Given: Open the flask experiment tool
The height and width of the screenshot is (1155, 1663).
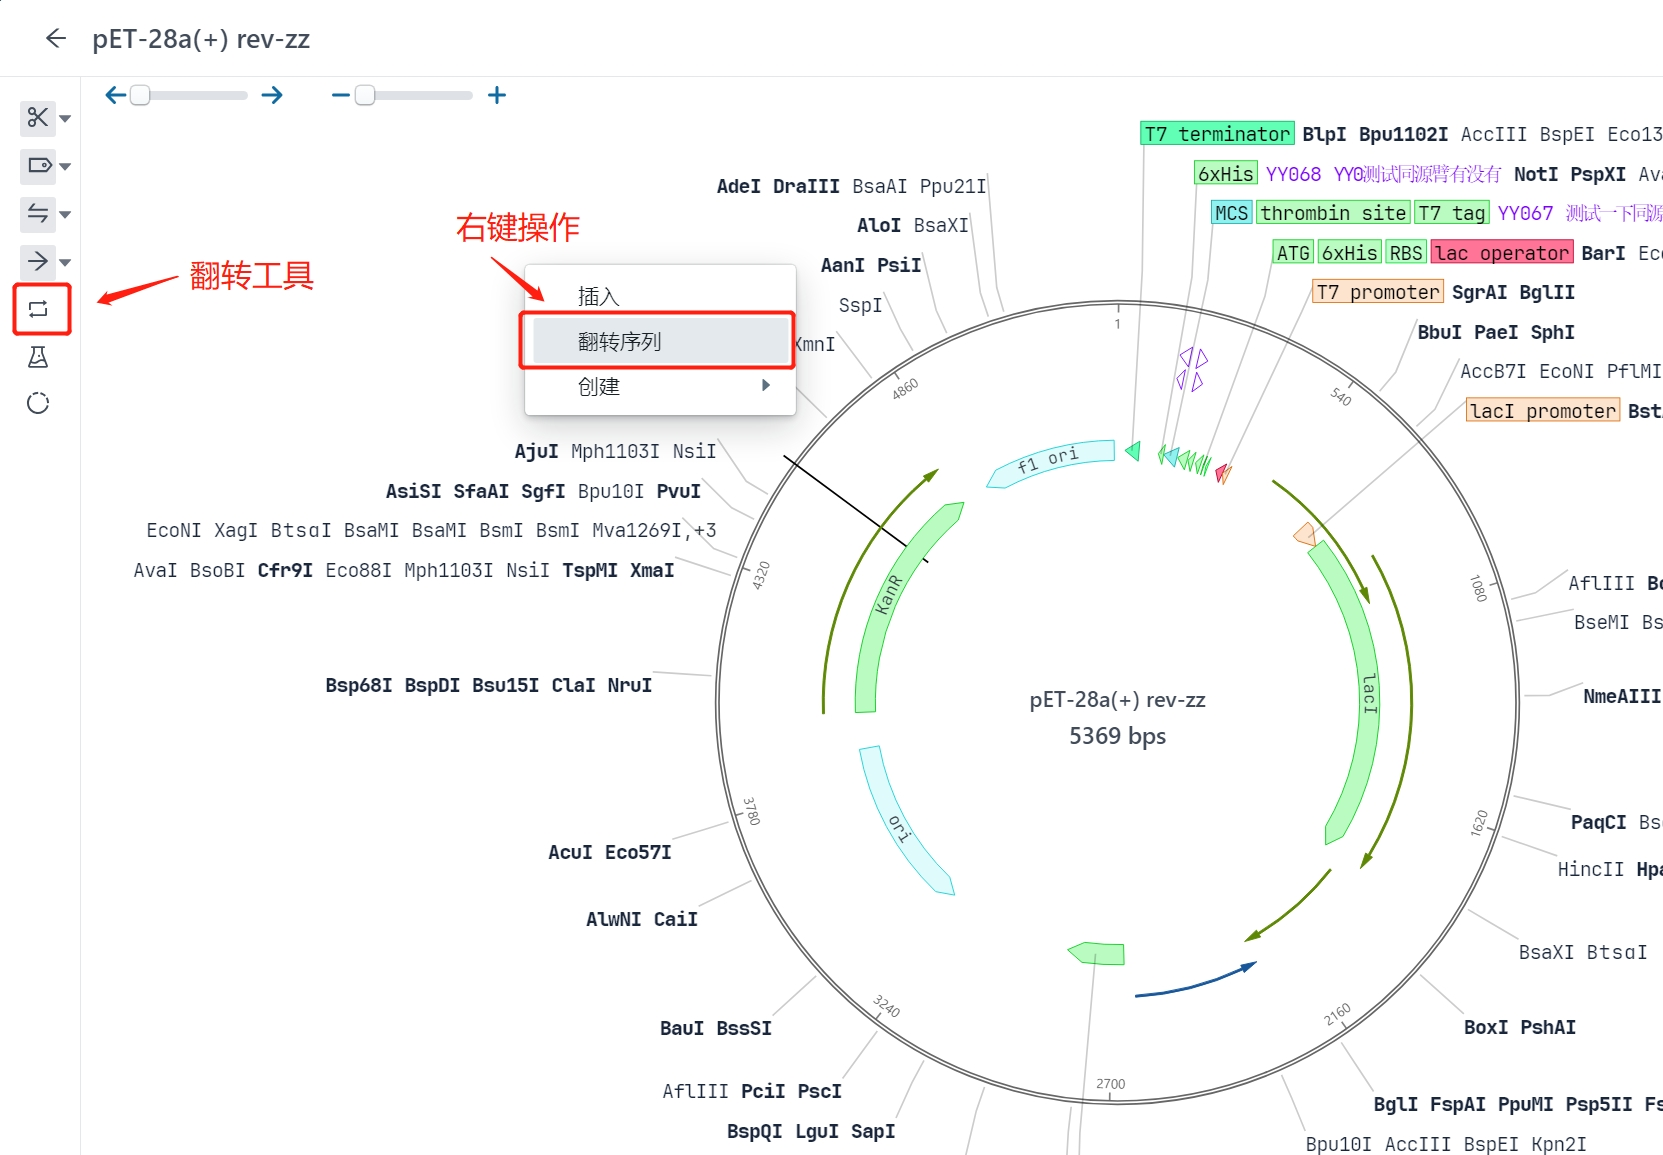Looking at the screenshot, I should click(x=38, y=357).
